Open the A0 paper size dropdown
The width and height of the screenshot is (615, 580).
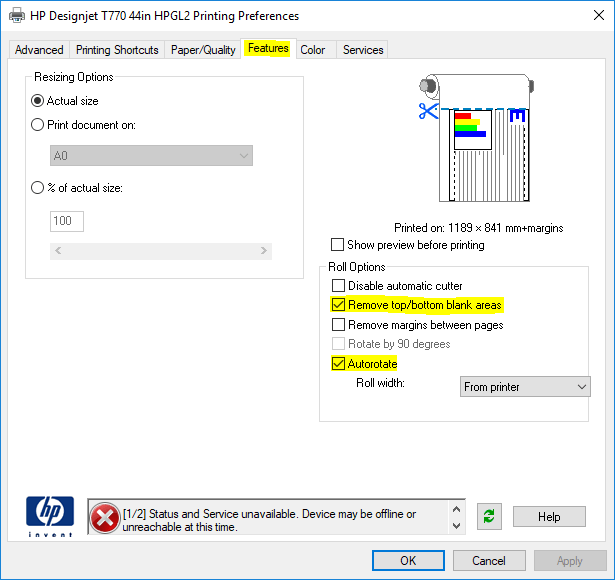click(151, 156)
